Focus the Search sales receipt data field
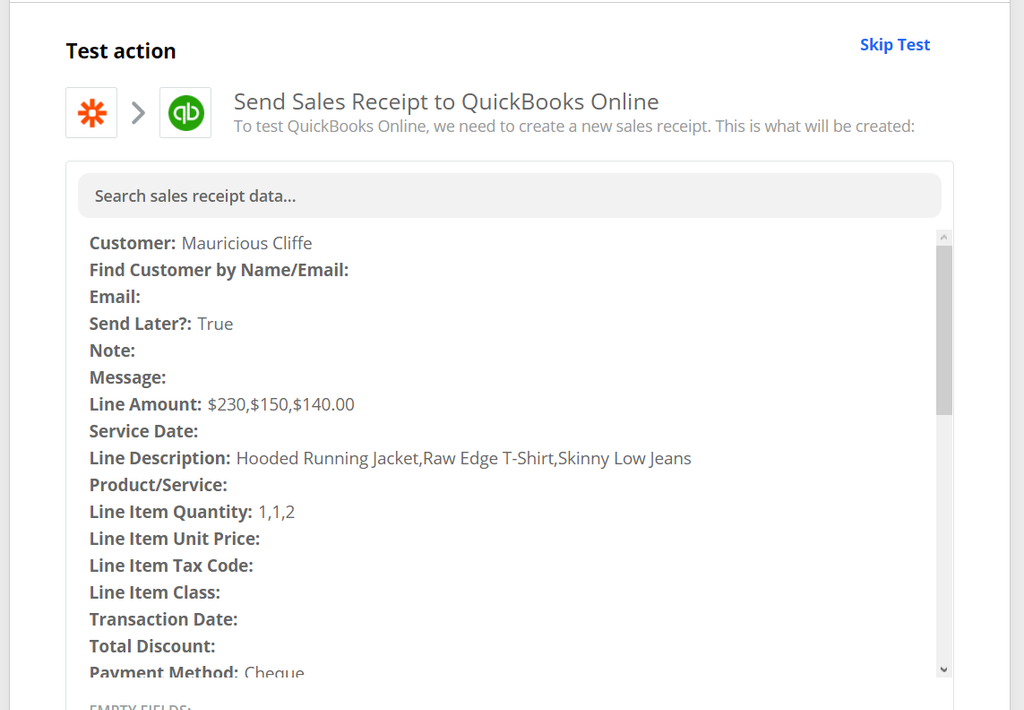This screenshot has width=1024, height=710. tap(509, 196)
